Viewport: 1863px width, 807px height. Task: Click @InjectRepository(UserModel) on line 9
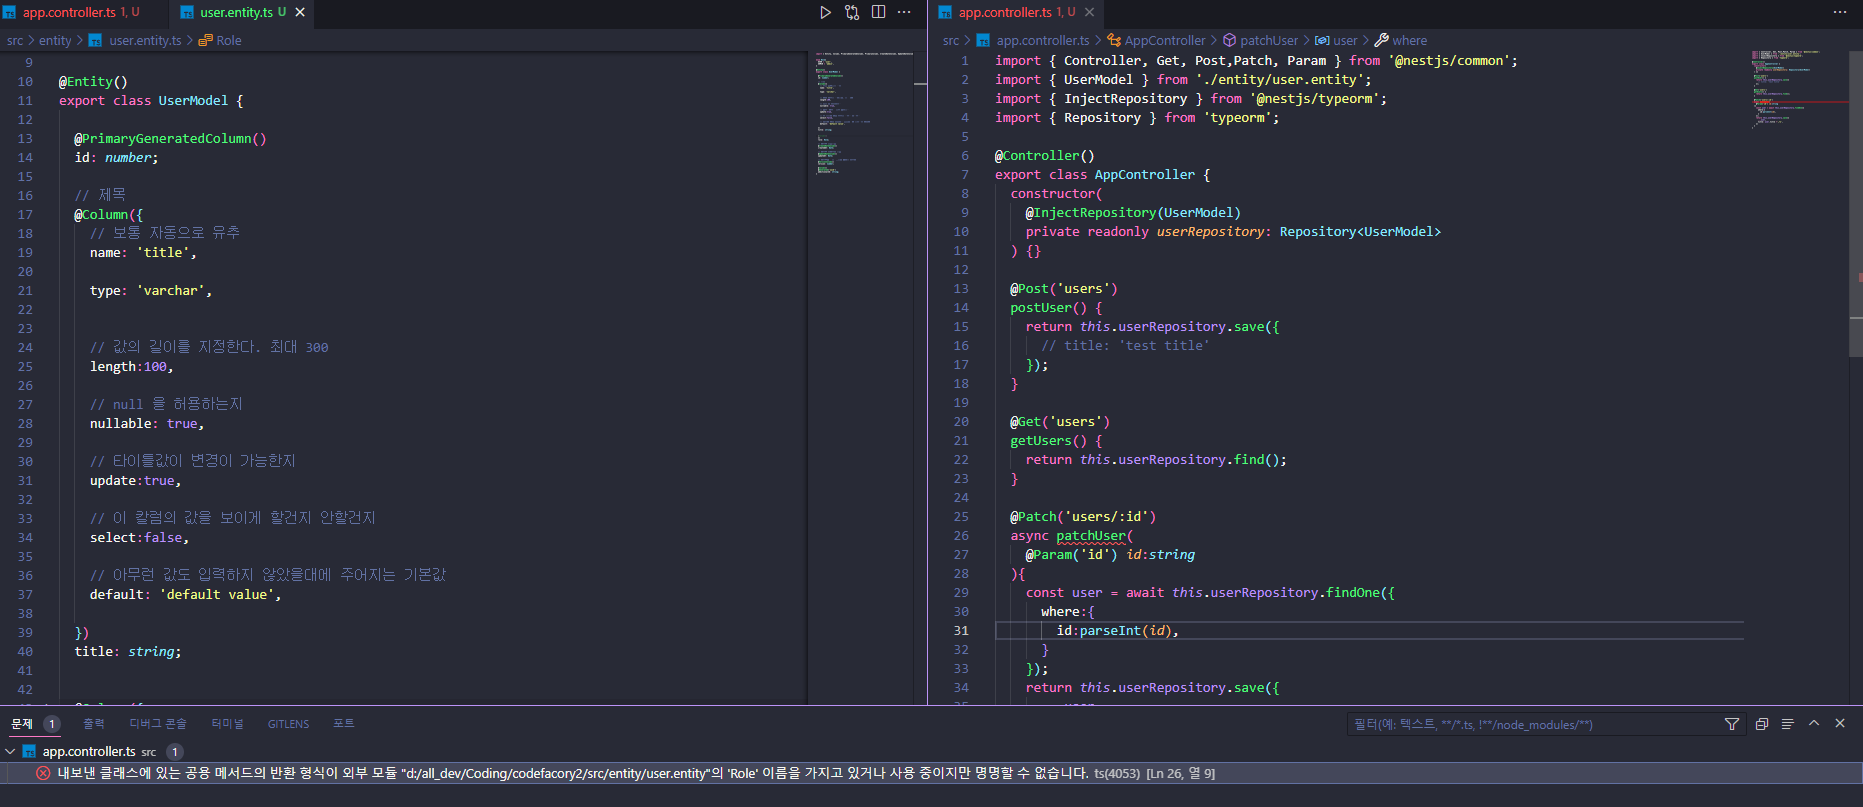click(1133, 213)
